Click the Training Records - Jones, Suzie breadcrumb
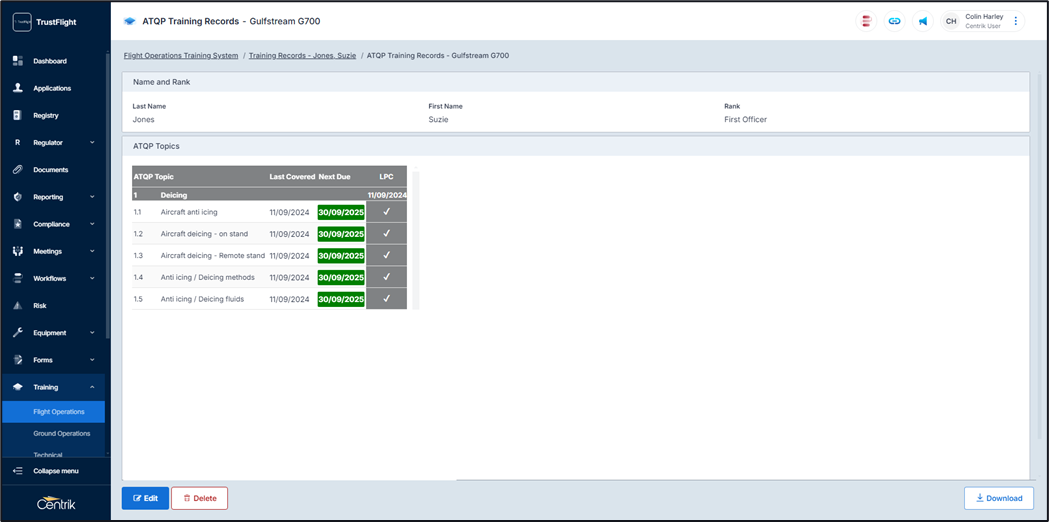The width and height of the screenshot is (1049, 522). click(301, 56)
